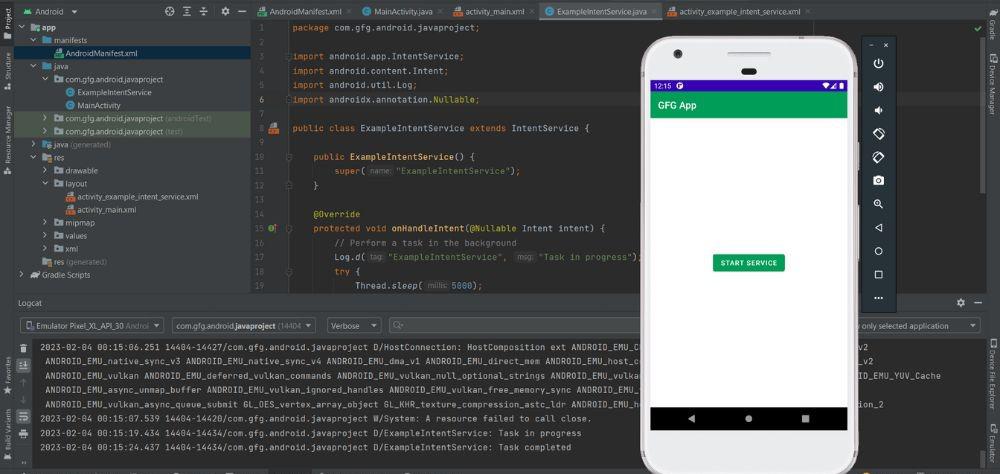Click the select opened file target icon

tap(169, 11)
